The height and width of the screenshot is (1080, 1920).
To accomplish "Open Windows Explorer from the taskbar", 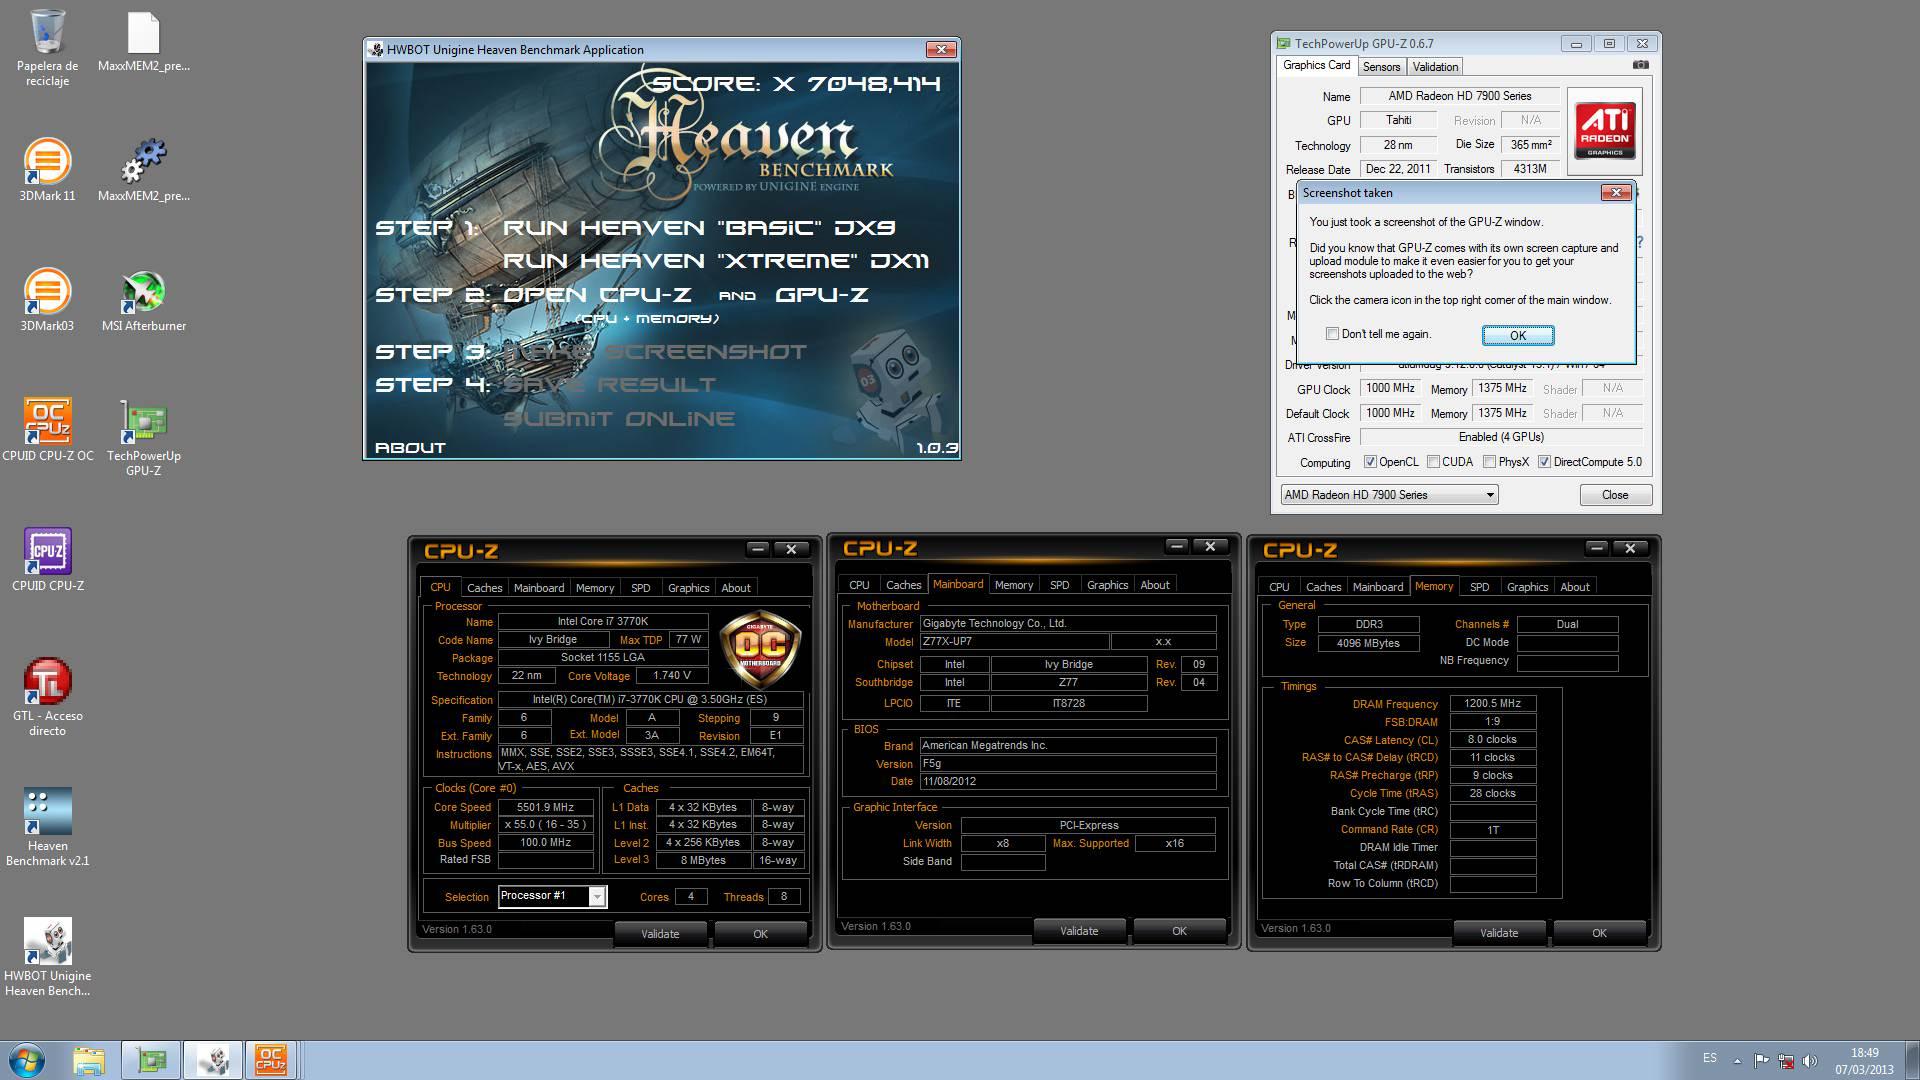I will pyautogui.click(x=88, y=1060).
